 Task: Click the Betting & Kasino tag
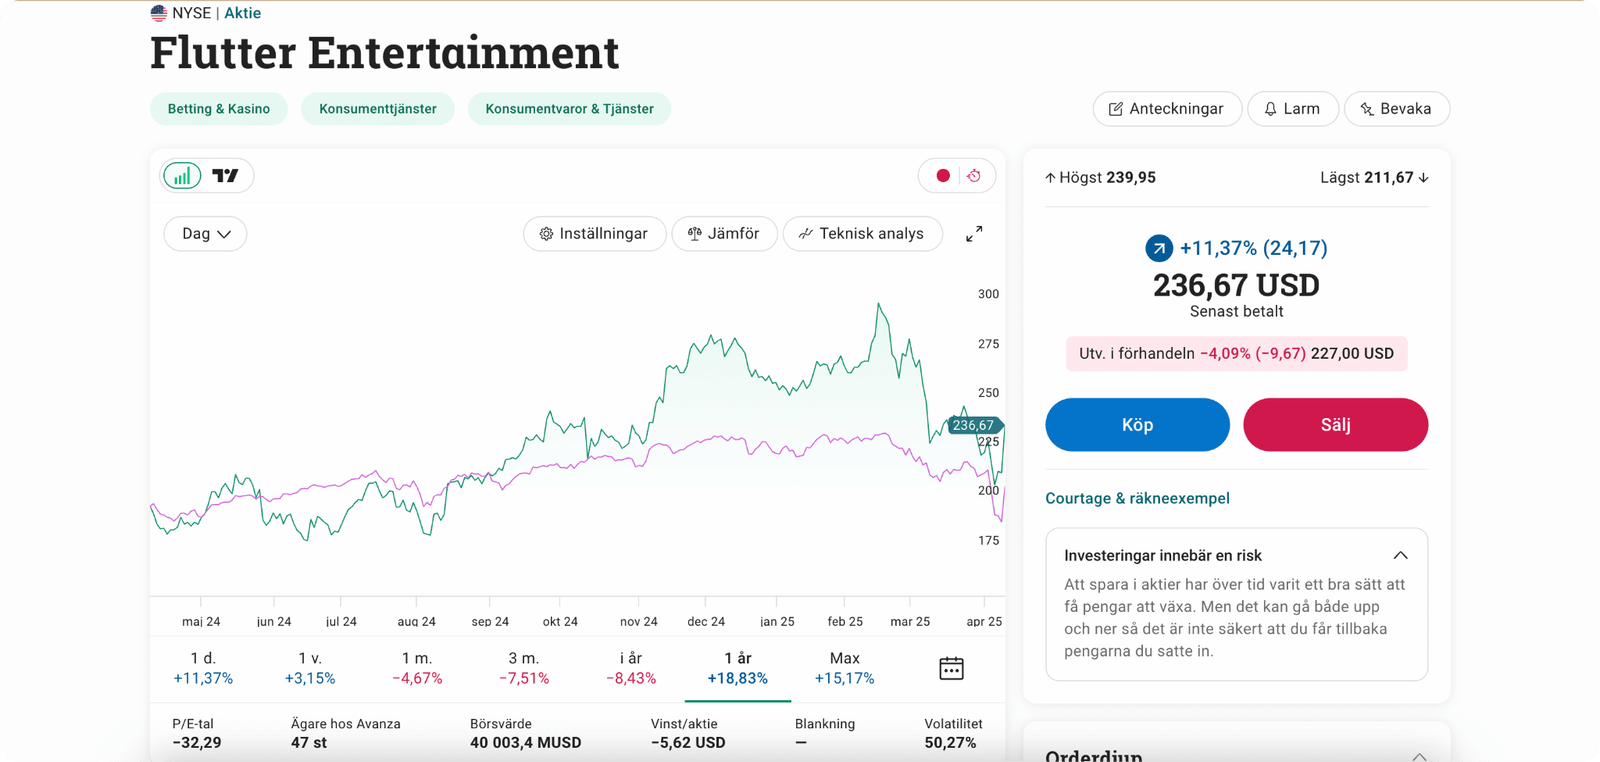coord(219,109)
